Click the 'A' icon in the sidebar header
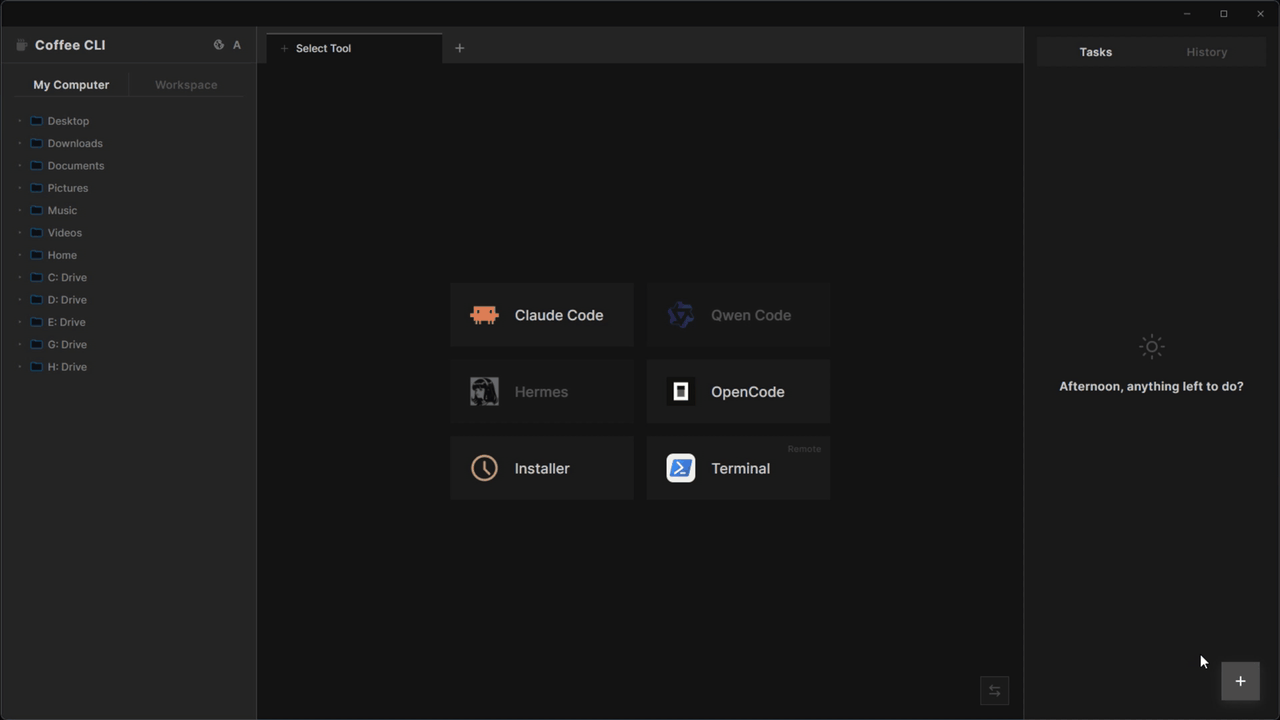The image size is (1280, 720). pyautogui.click(x=237, y=45)
